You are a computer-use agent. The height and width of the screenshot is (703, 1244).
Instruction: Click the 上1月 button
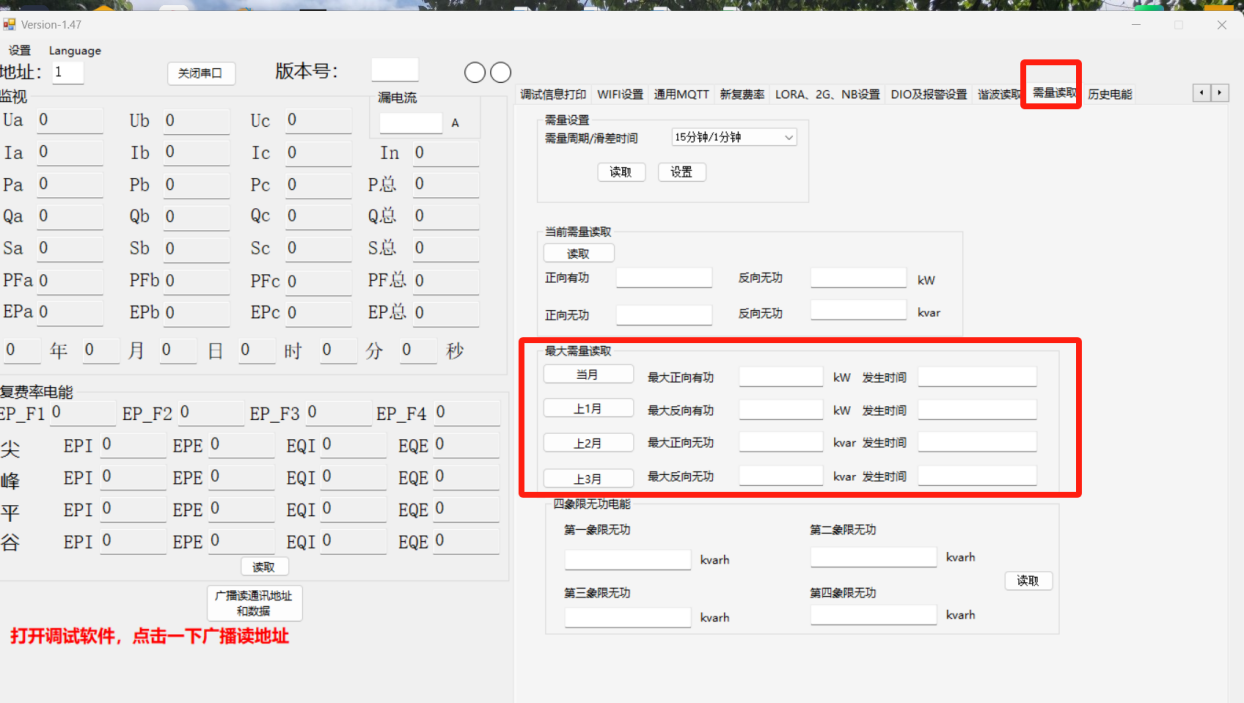pos(588,409)
